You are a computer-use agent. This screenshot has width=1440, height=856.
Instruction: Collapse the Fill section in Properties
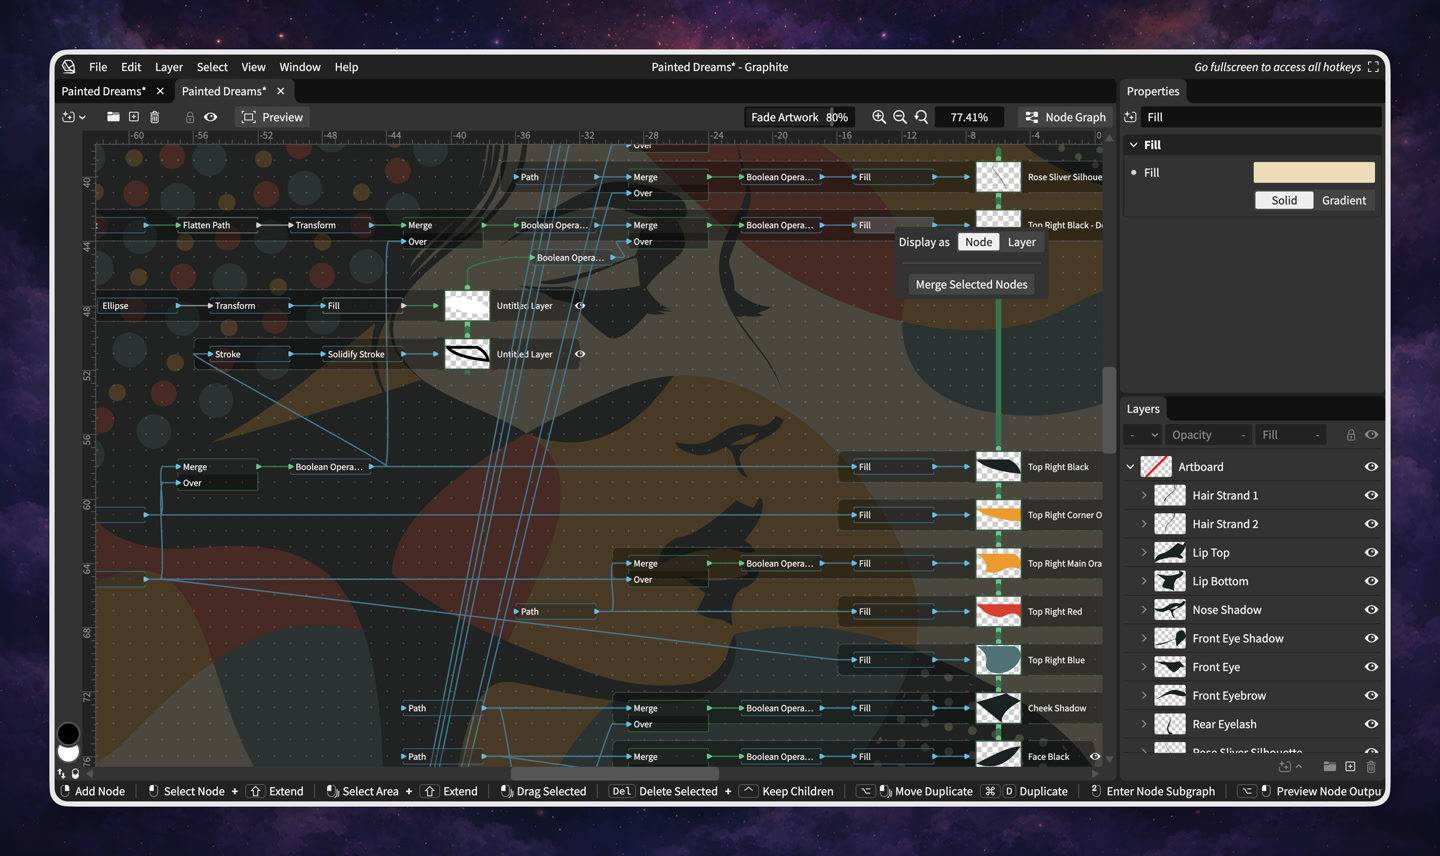click(1134, 145)
